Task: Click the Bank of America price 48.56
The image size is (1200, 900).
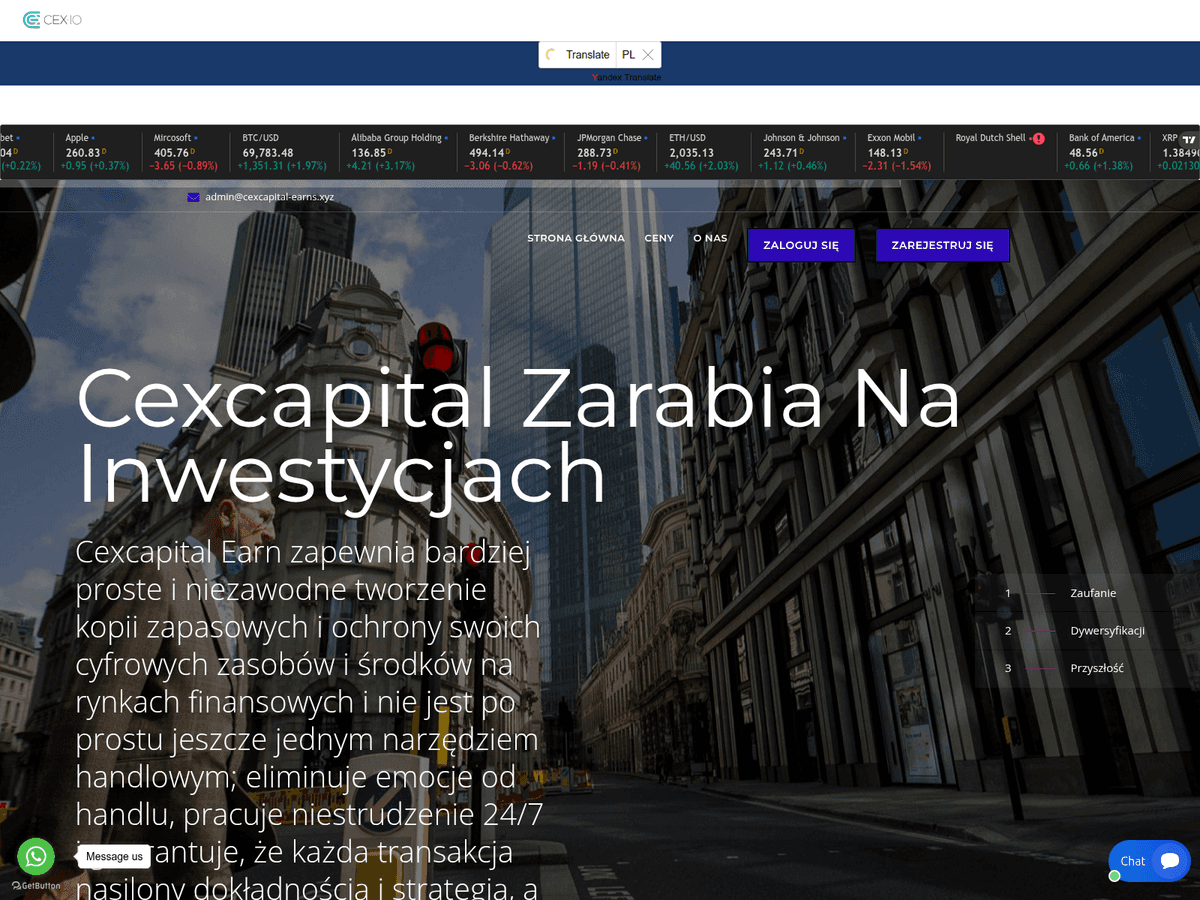Action: (1085, 153)
